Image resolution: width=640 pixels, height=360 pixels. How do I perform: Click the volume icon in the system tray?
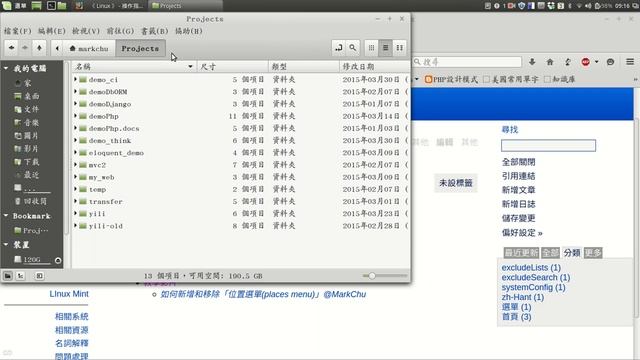click(x=588, y=6)
